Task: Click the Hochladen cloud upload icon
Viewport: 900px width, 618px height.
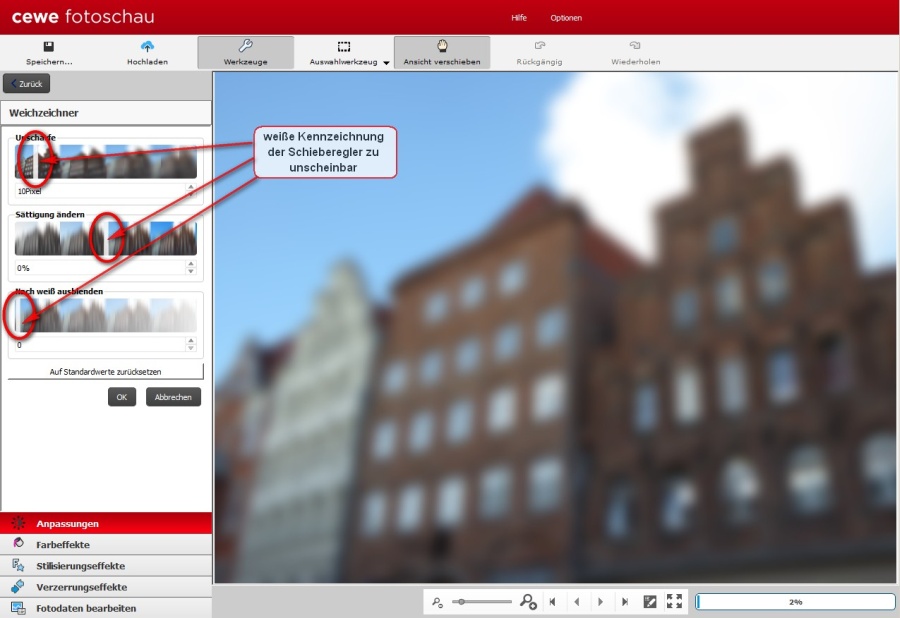Action: (x=148, y=46)
